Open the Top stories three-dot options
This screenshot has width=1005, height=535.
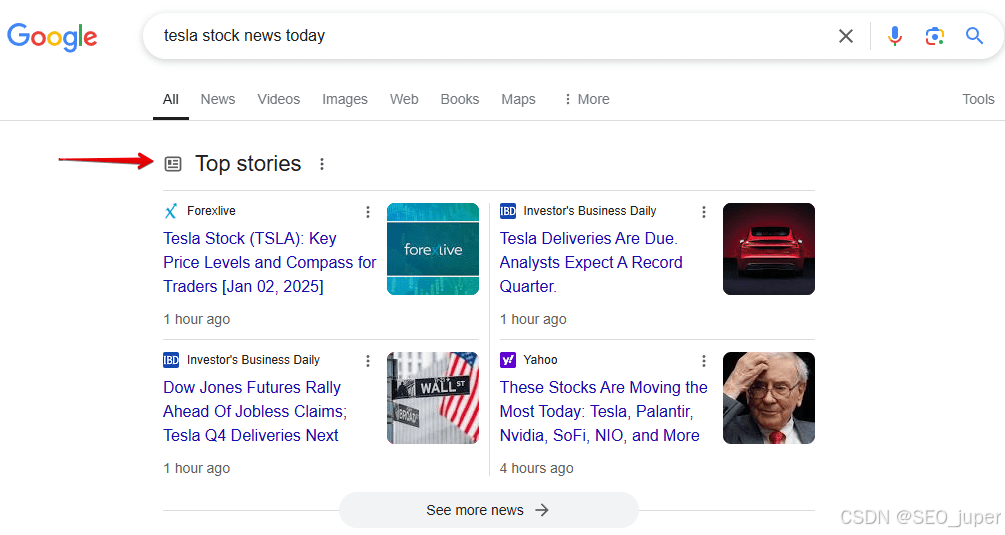pos(322,164)
